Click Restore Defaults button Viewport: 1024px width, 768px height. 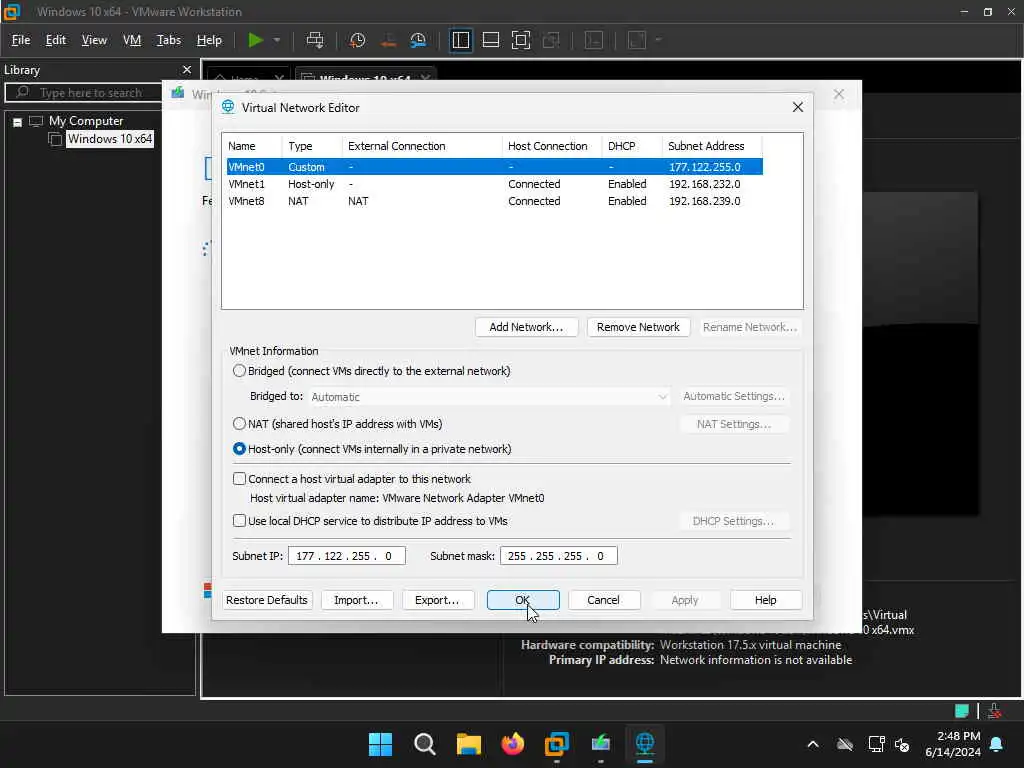(266, 600)
